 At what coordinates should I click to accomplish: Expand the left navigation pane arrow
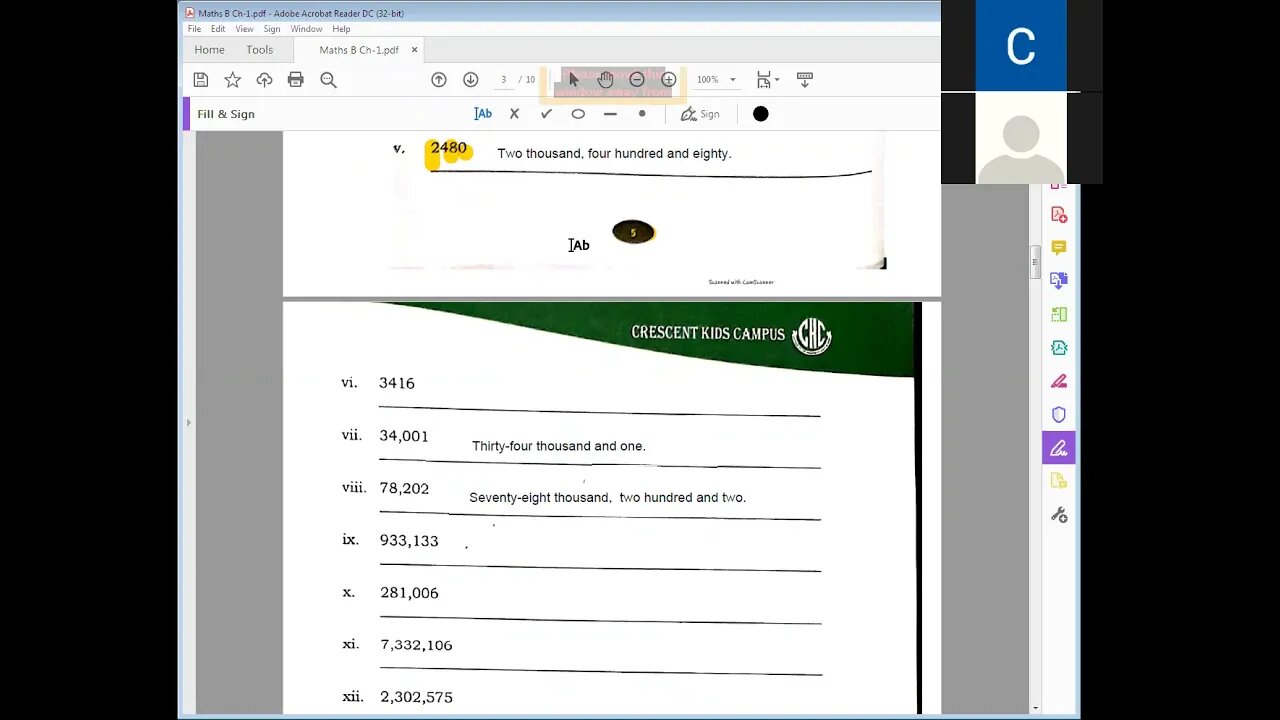point(188,423)
